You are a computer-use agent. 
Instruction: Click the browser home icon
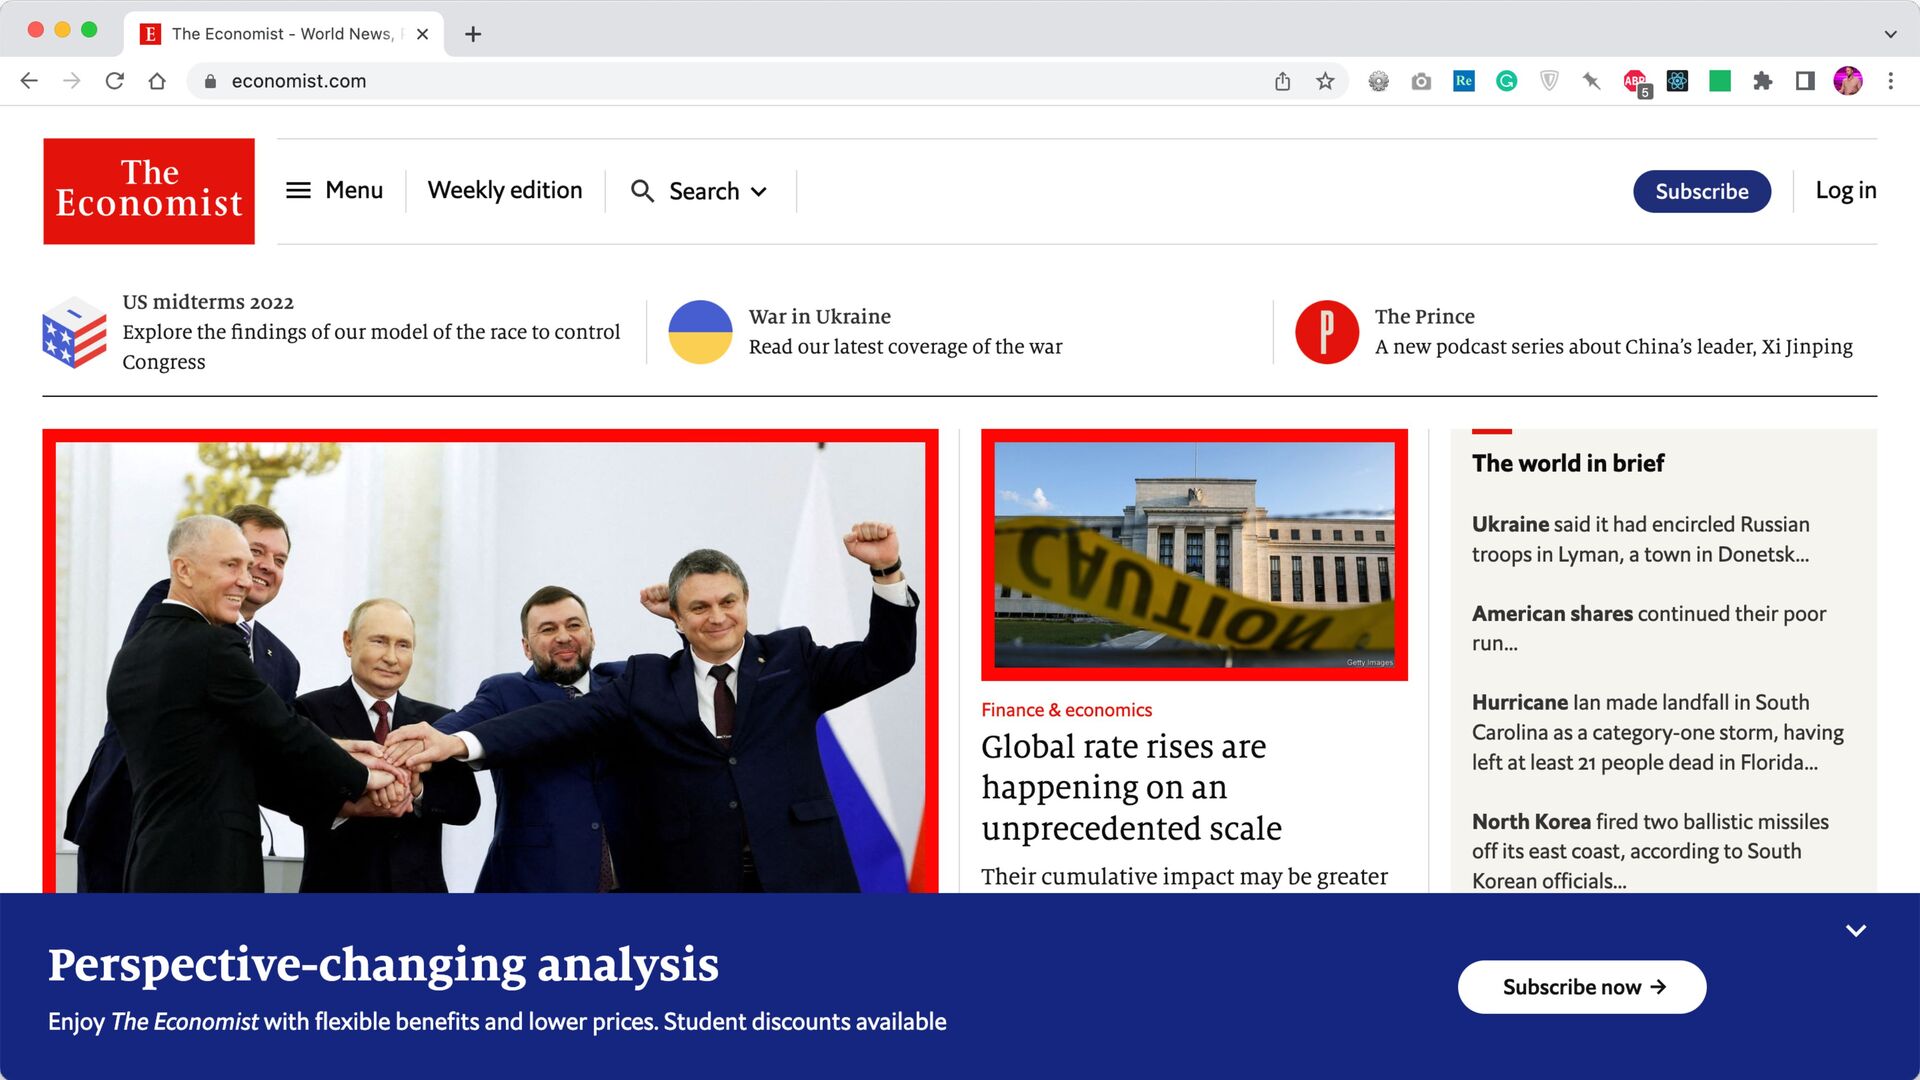pyautogui.click(x=157, y=81)
